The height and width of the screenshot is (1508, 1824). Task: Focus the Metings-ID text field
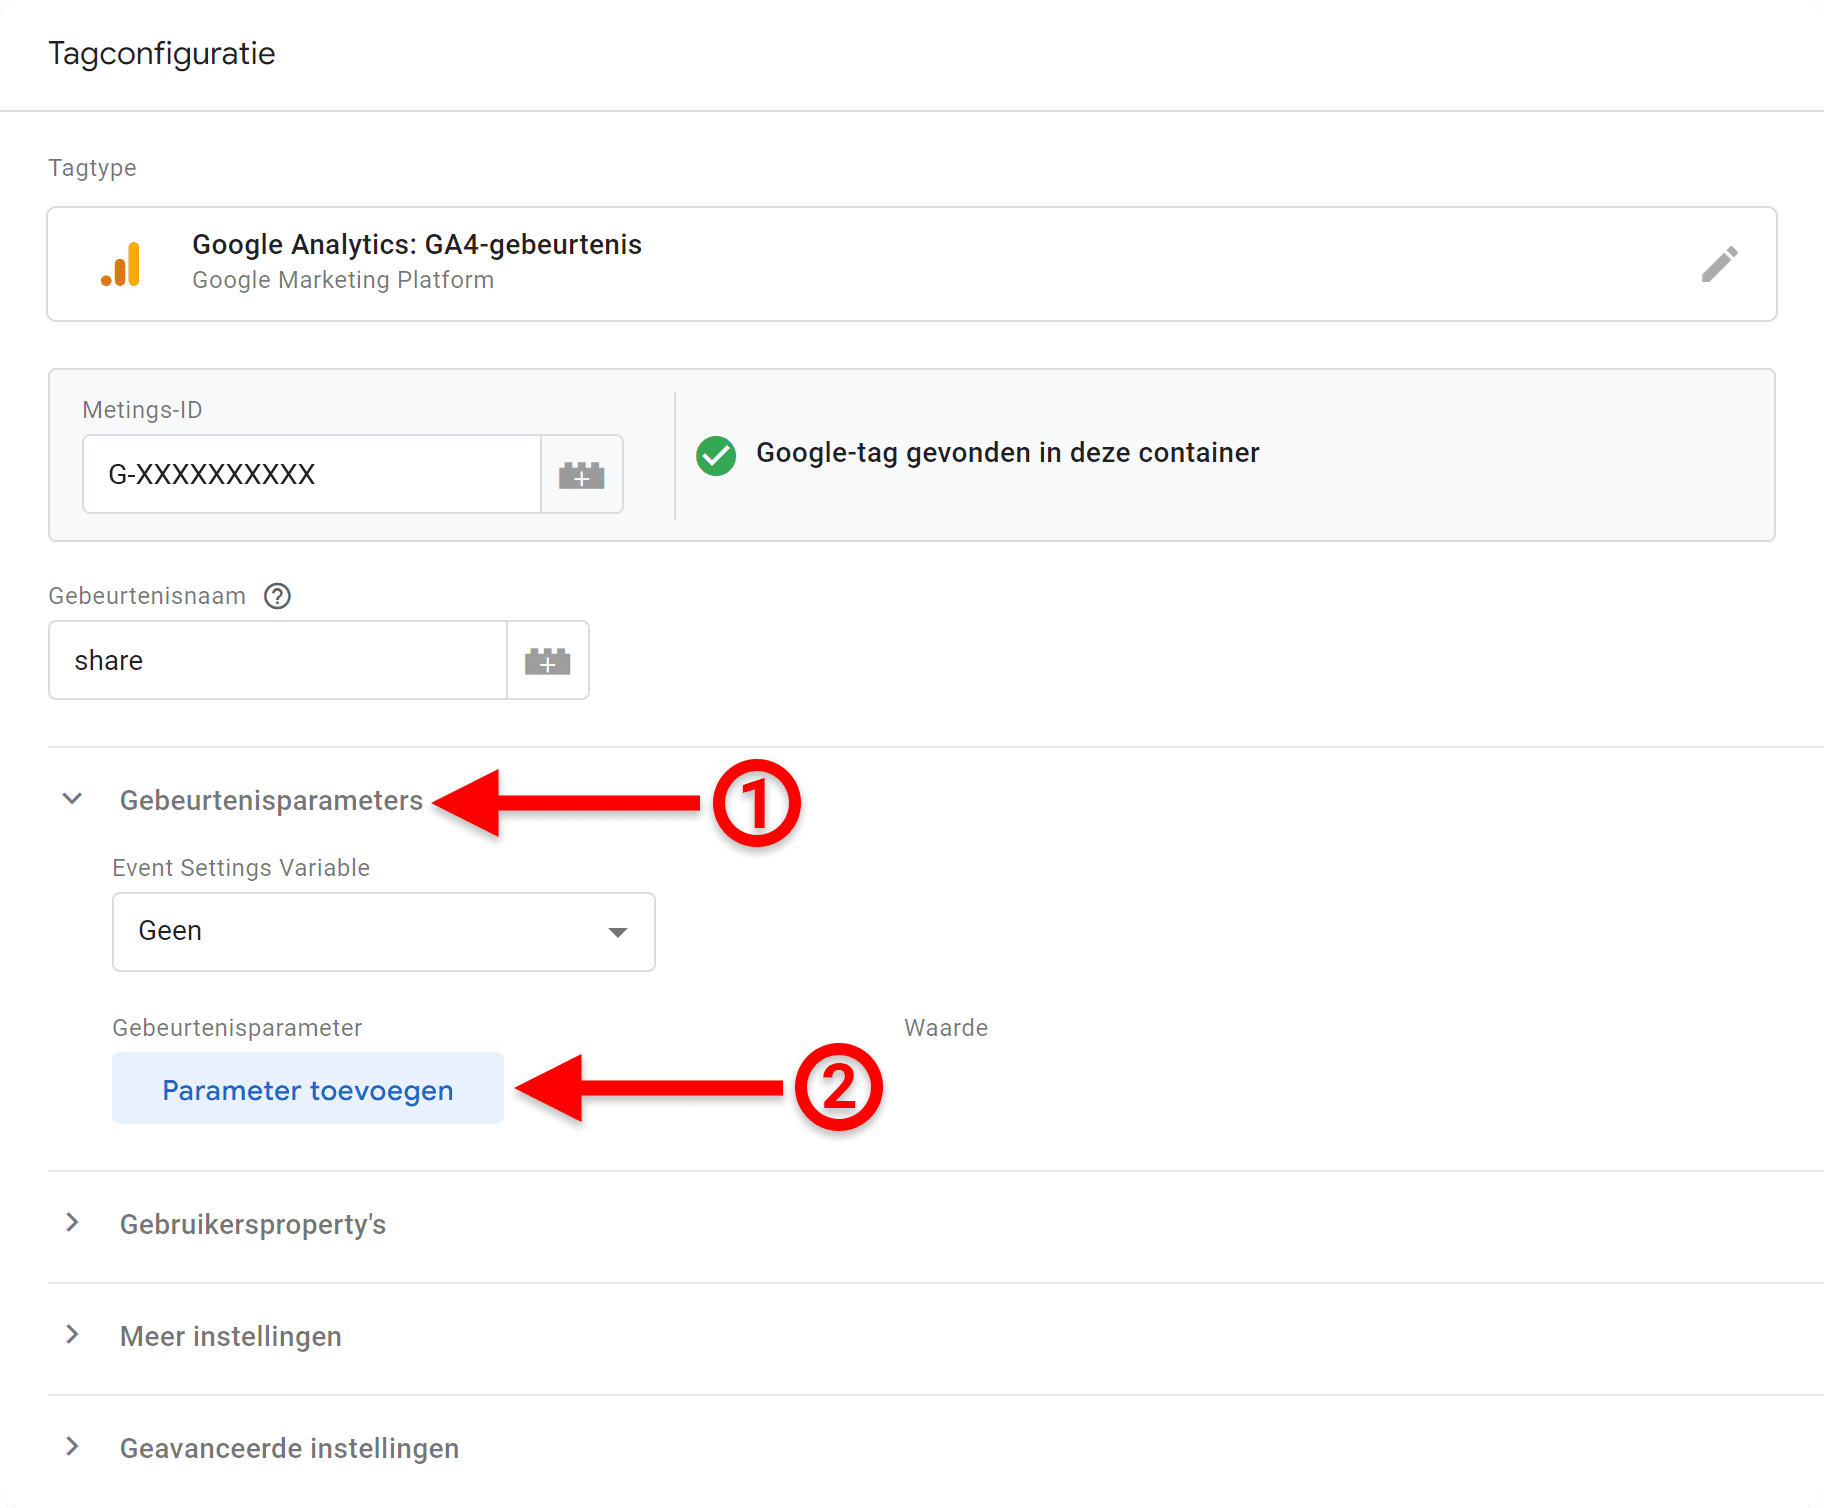click(311, 475)
